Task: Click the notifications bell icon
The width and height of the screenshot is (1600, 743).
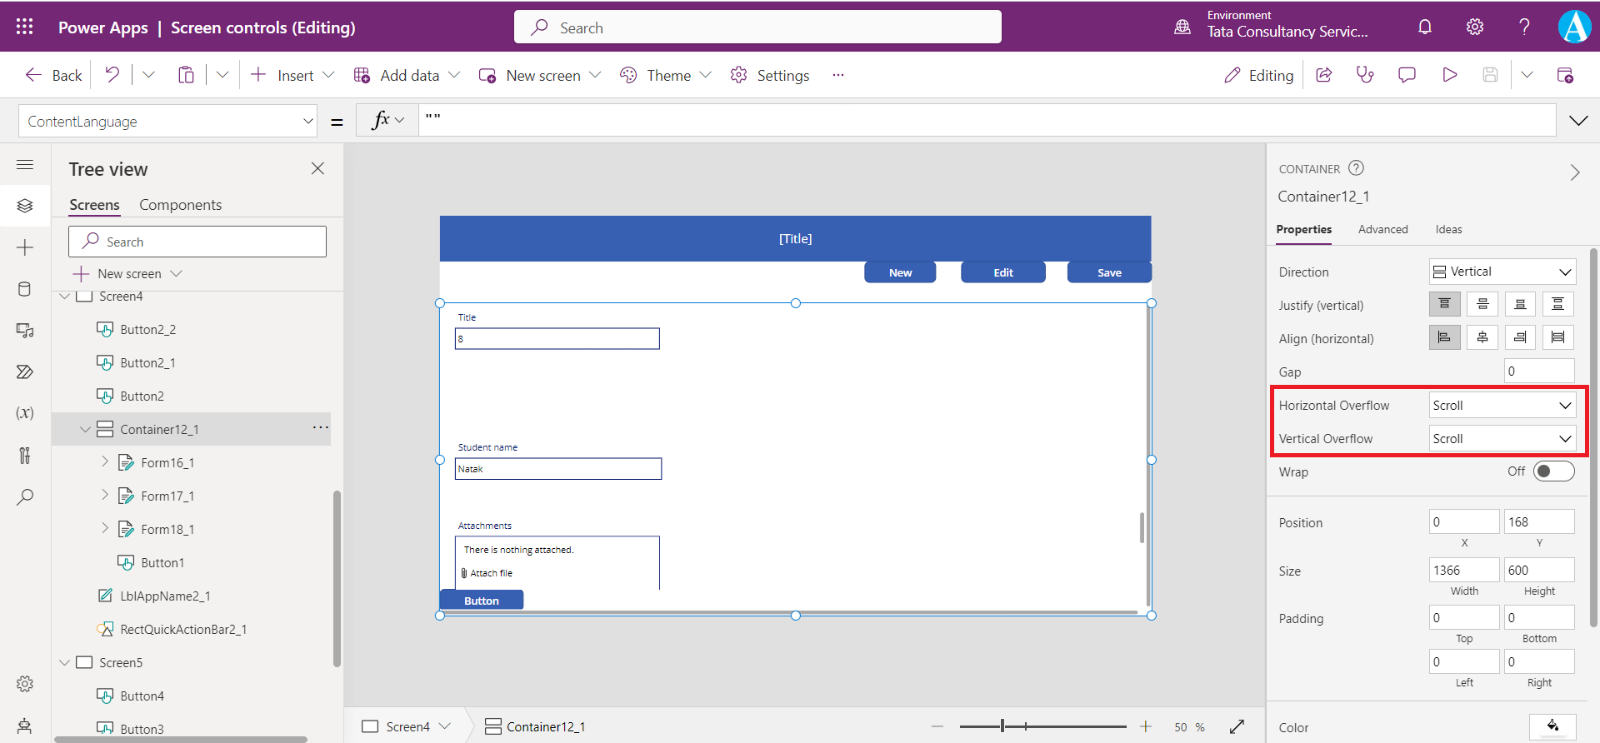Action: click(1425, 27)
